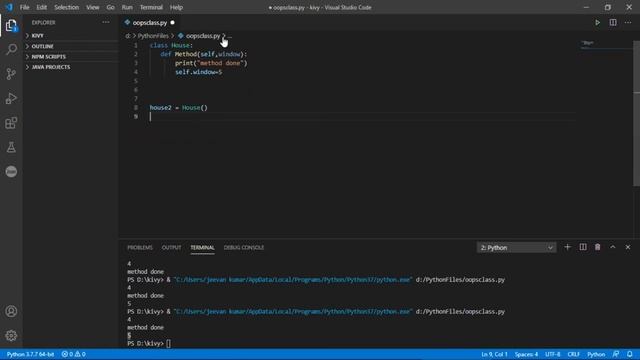Create a new terminal with plus icon
The width and height of the screenshot is (640, 360).
[x=567, y=247]
